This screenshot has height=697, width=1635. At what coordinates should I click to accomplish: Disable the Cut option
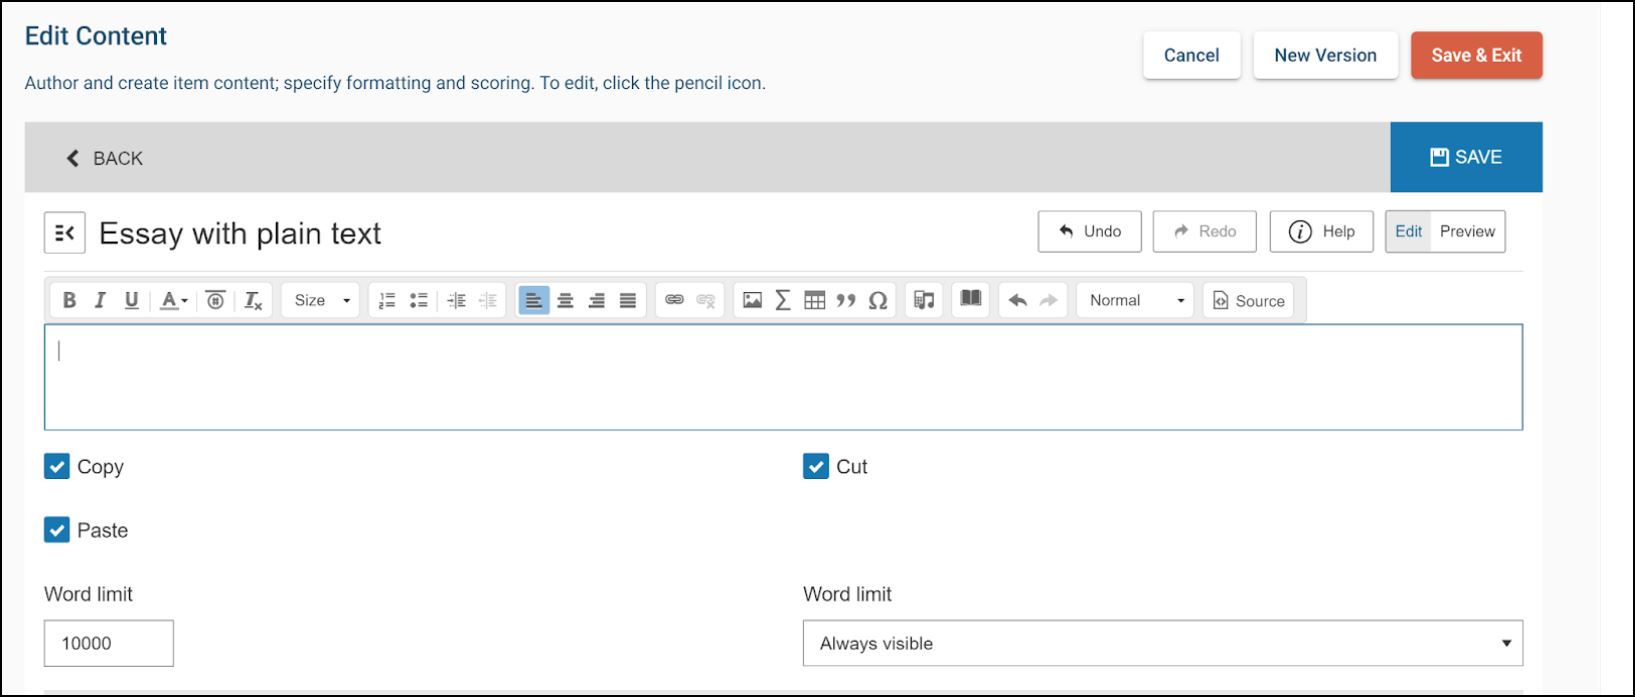pos(816,466)
